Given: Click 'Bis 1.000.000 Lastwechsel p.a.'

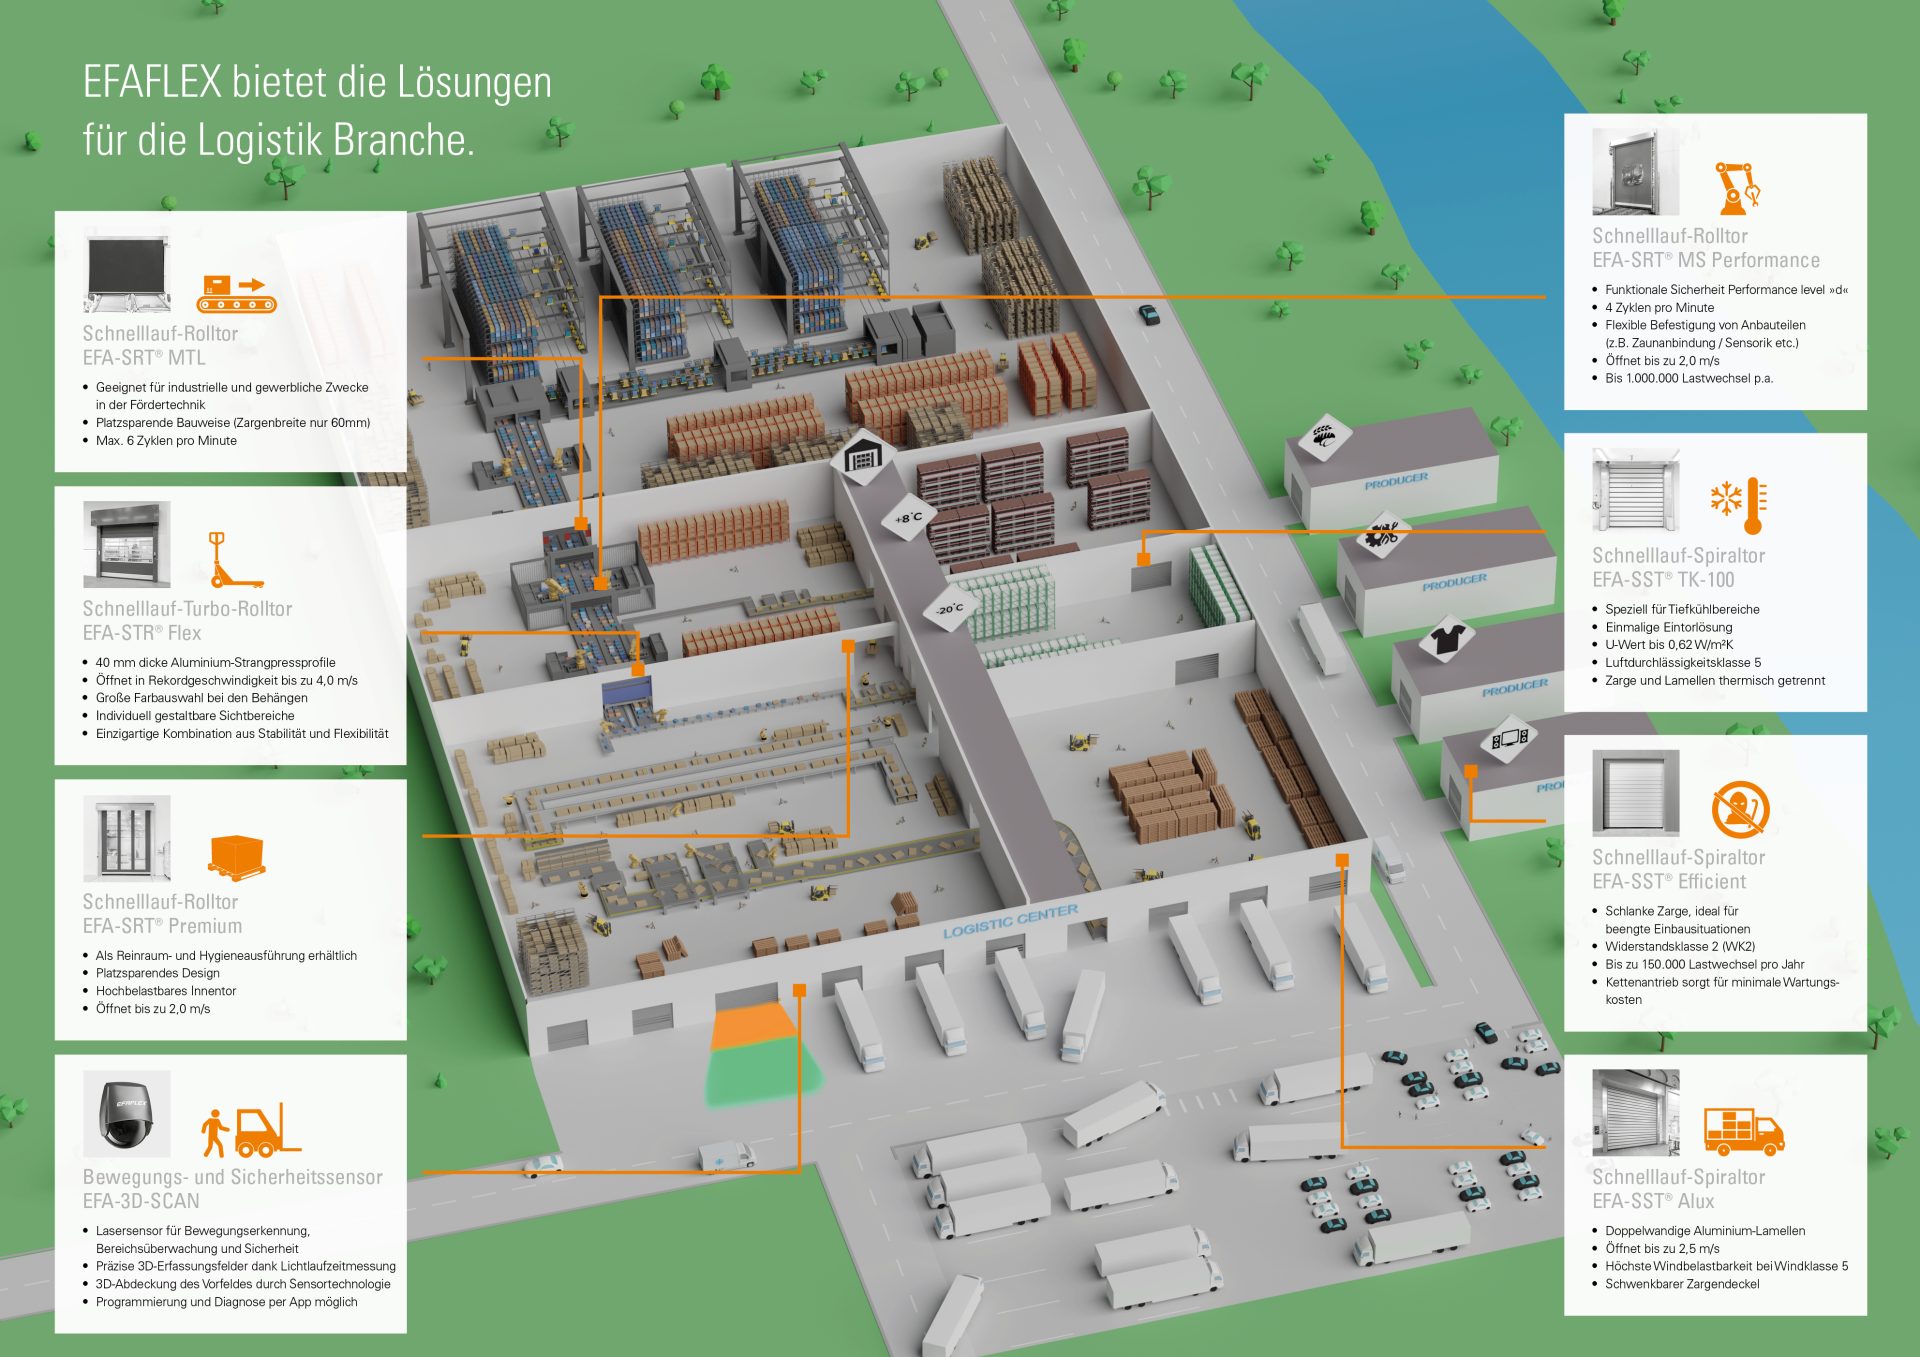Looking at the screenshot, I should tap(1689, 378).
